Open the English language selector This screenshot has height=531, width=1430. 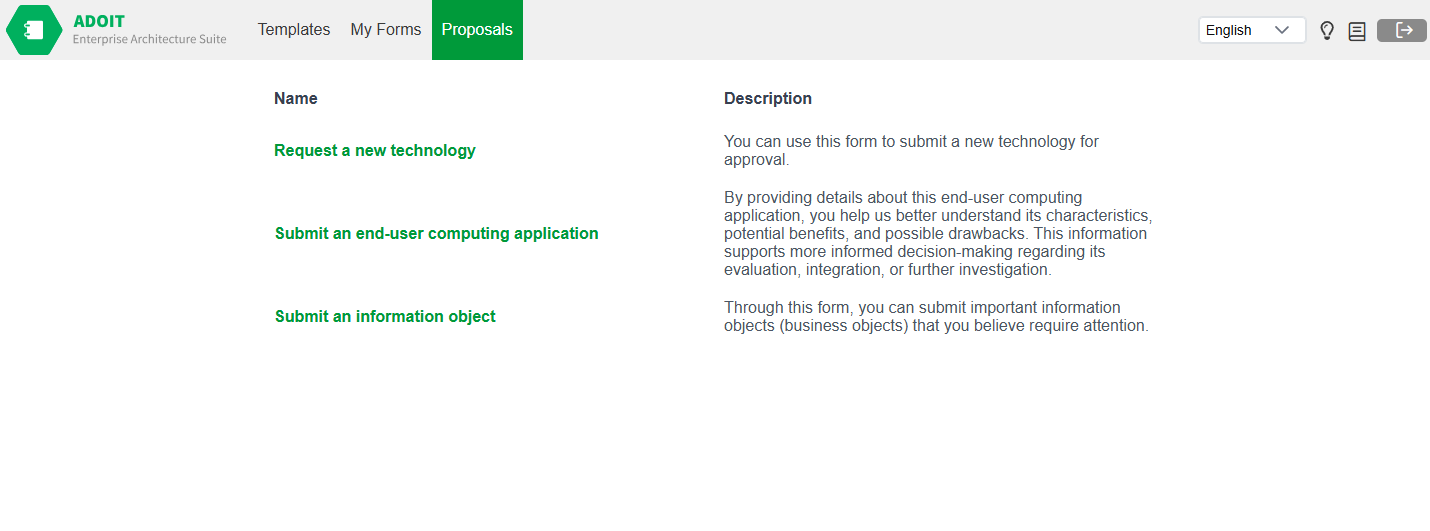(x=1240, y=30)
